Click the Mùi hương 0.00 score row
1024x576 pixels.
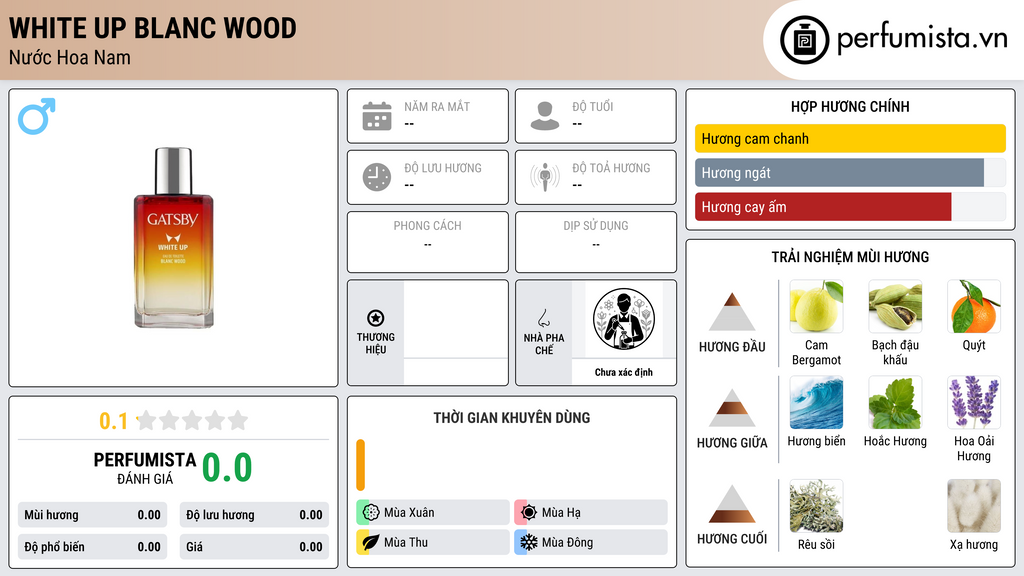[x=92, y=515]
